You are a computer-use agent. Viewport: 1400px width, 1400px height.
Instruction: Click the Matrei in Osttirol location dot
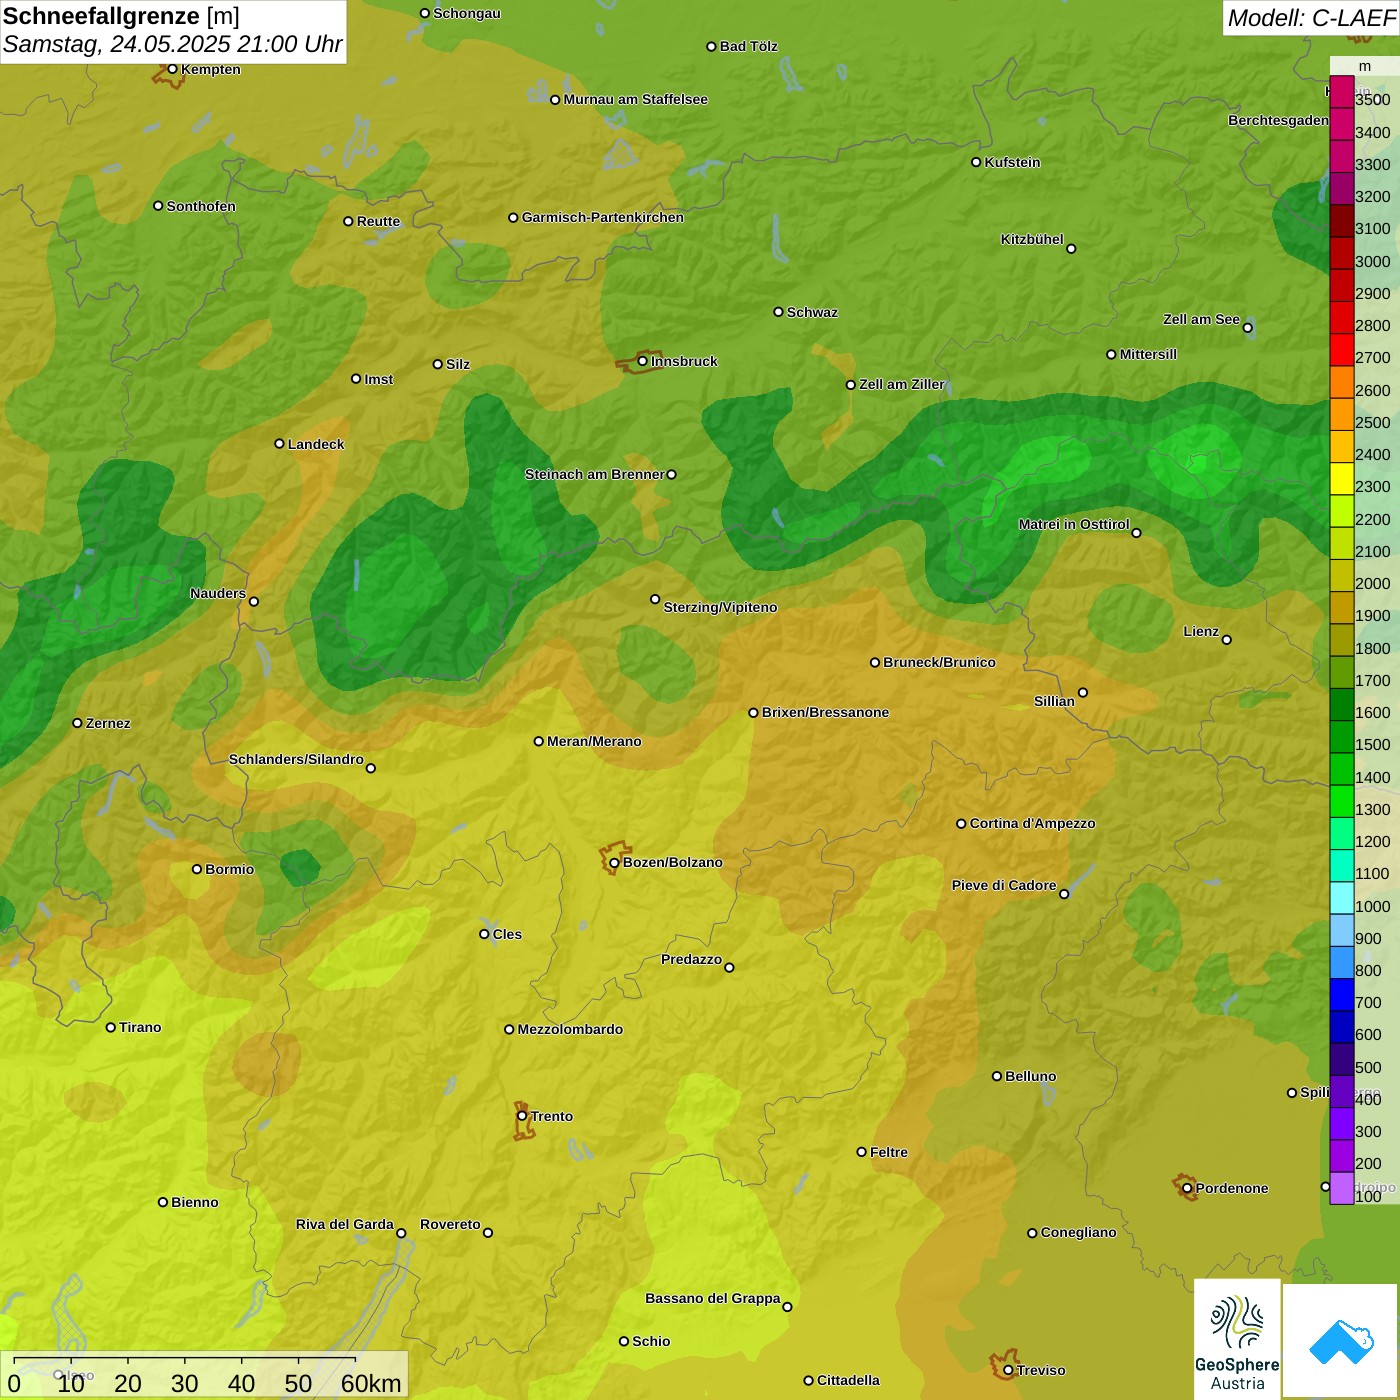click(1136, 533)
